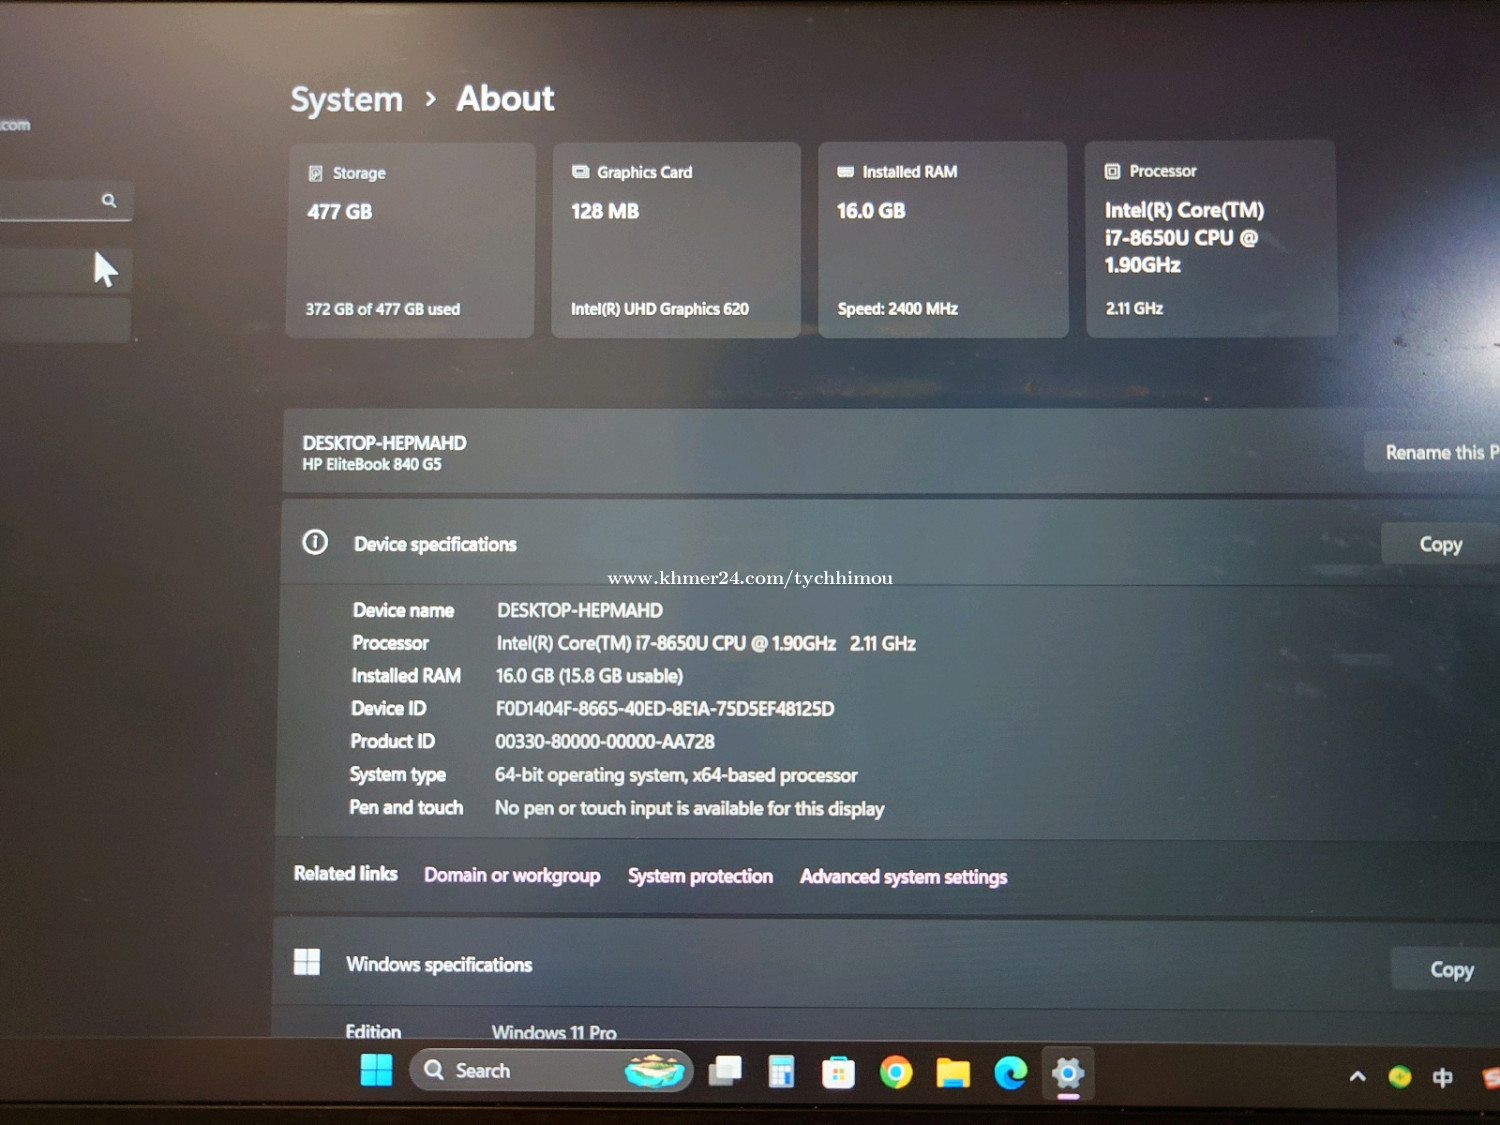Click the Windows specifications logo icon
Image resolution: width=1500 pixels, height=1125 pixels.
[307, 962]
